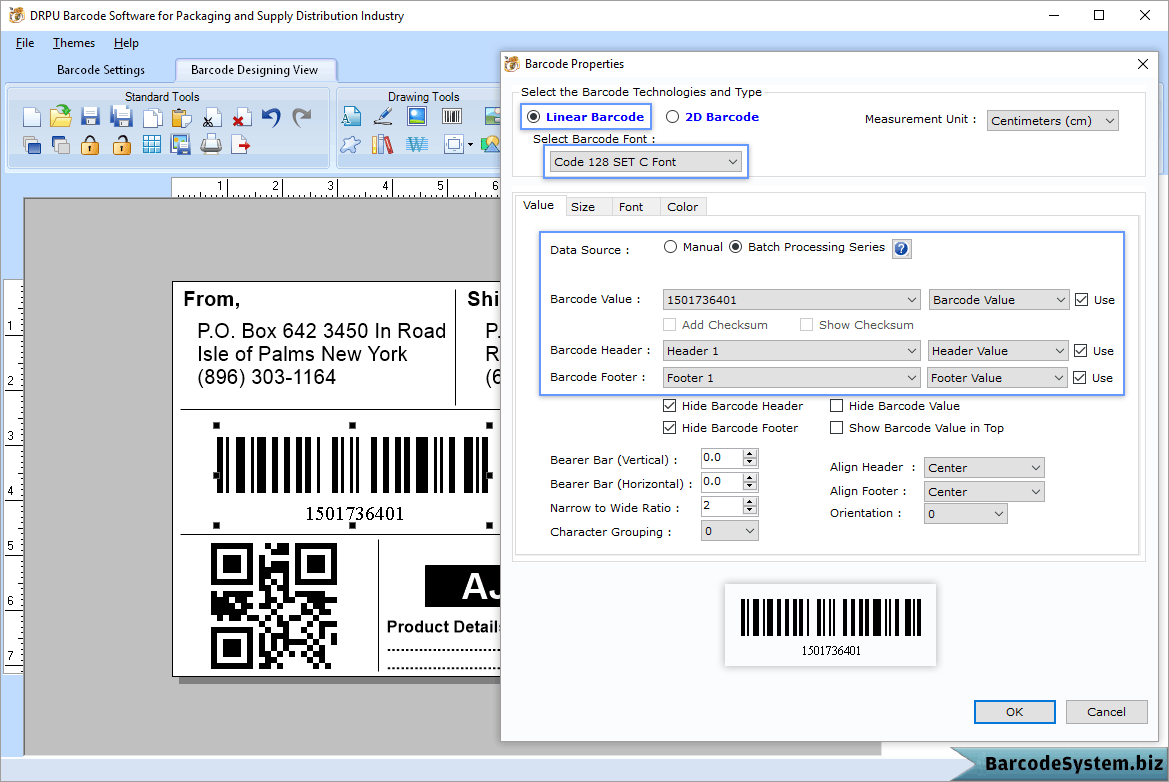Click the Cut scissors icon
This screenshot has width=1169, height=782.
tap(211, 119)
